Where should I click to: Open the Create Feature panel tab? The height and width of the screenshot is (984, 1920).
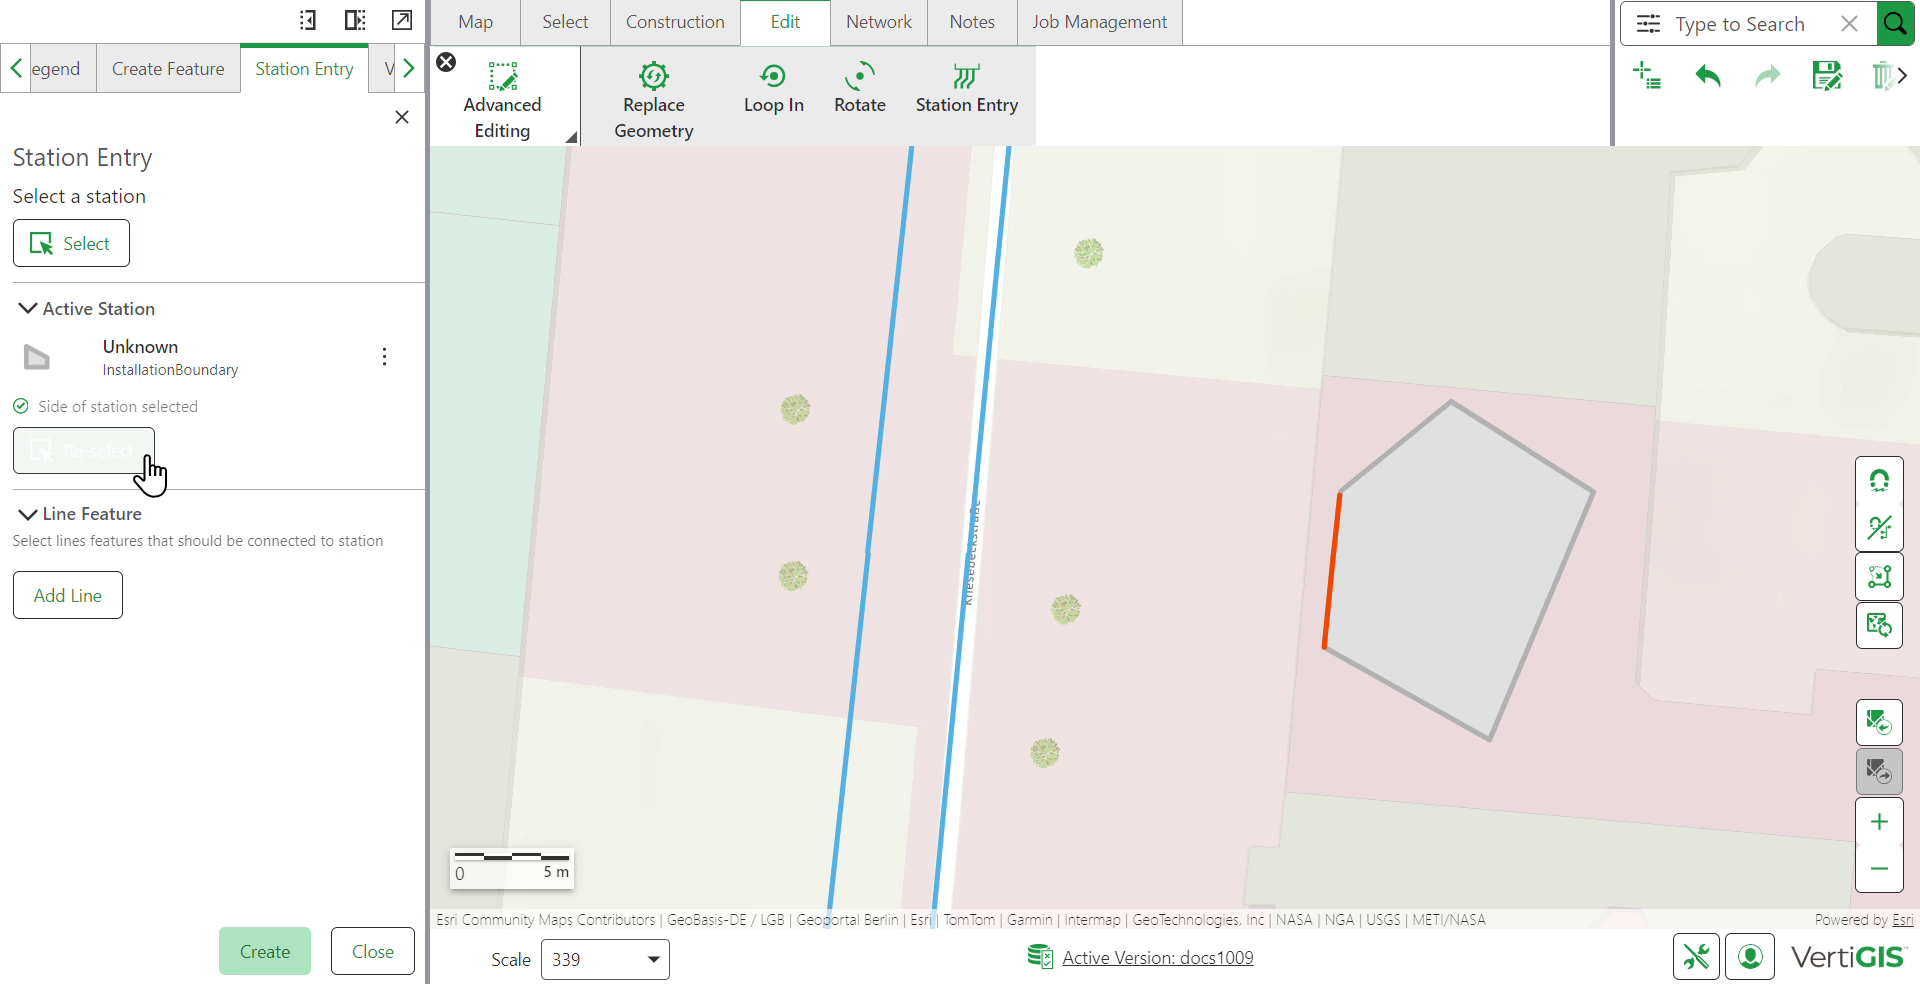click(168, 69)
